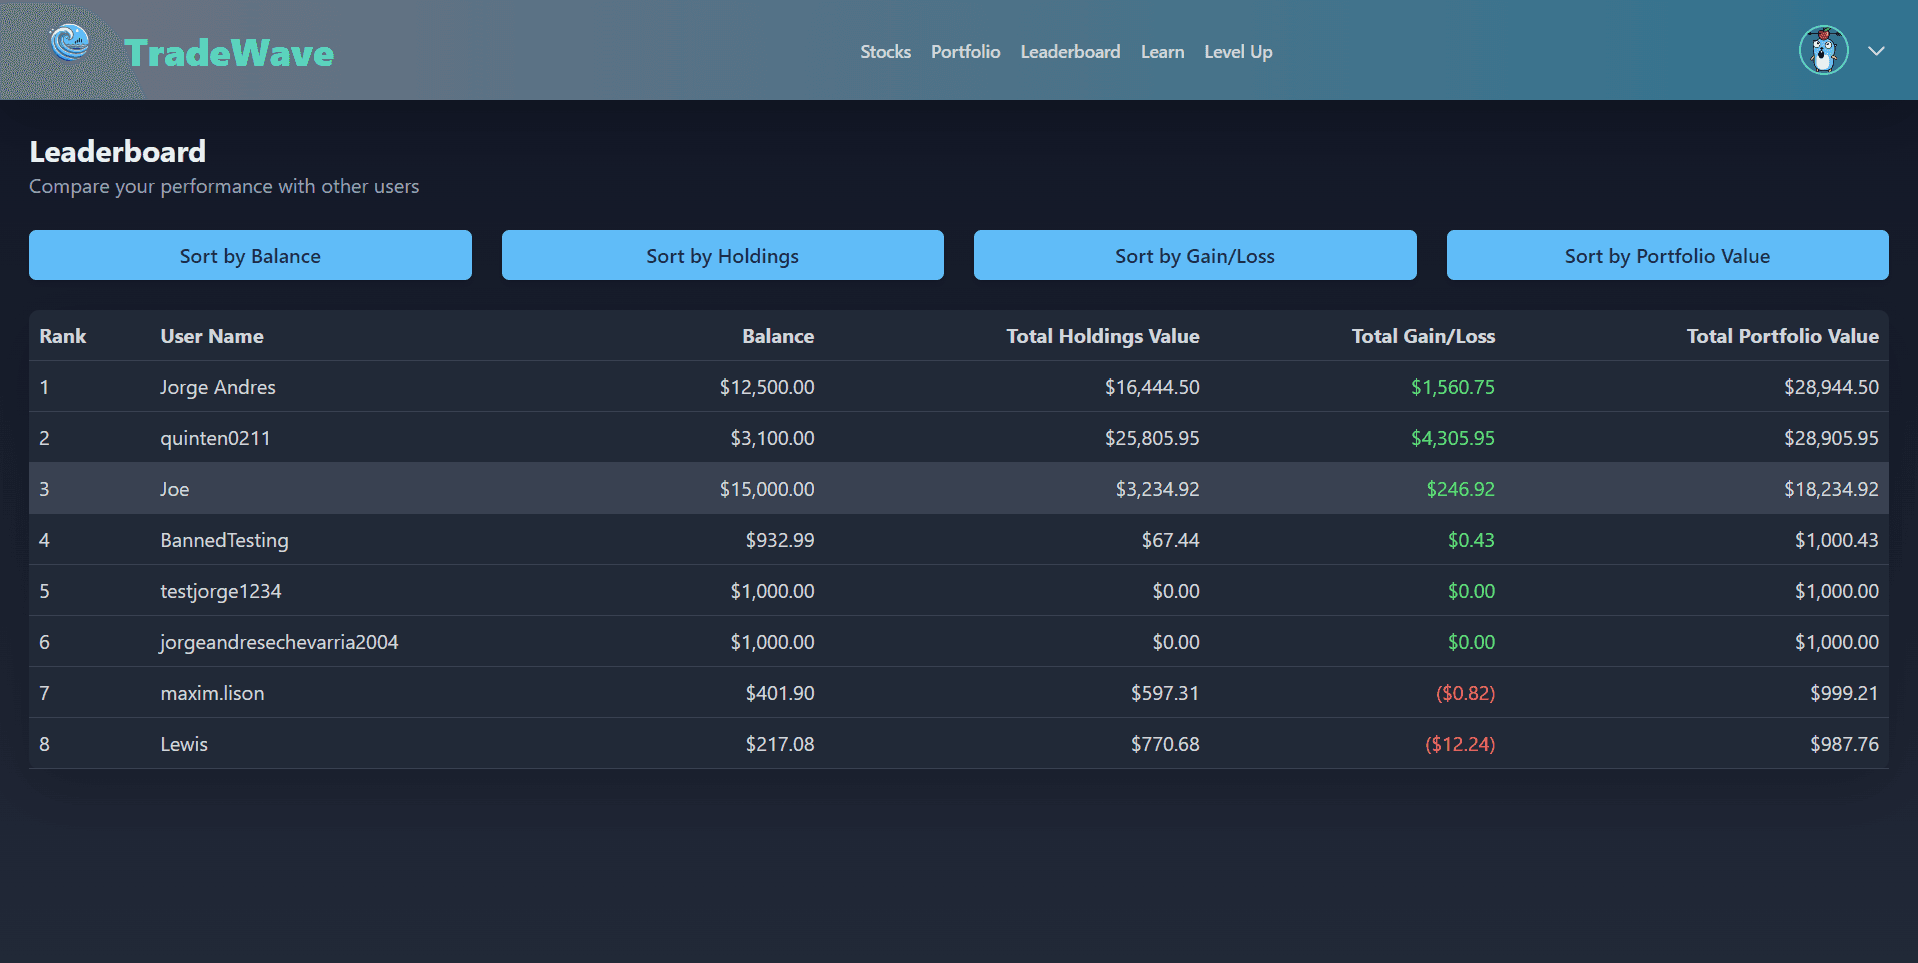Sort the table by Balance
This screenshot has width=1918, height=963.
(x=250, y=255)
